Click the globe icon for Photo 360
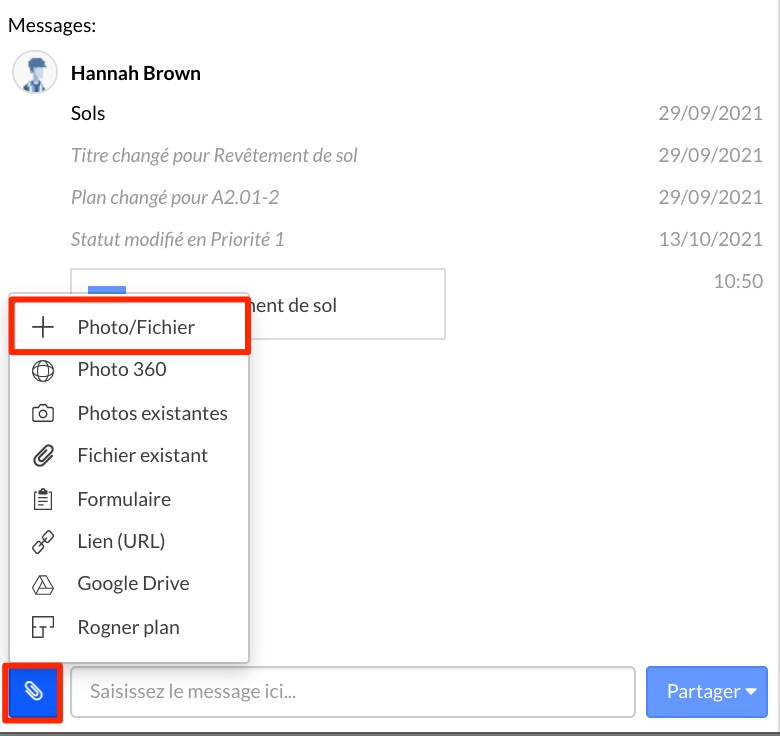This screenshot has width=780, height=736. coord(43,370)
